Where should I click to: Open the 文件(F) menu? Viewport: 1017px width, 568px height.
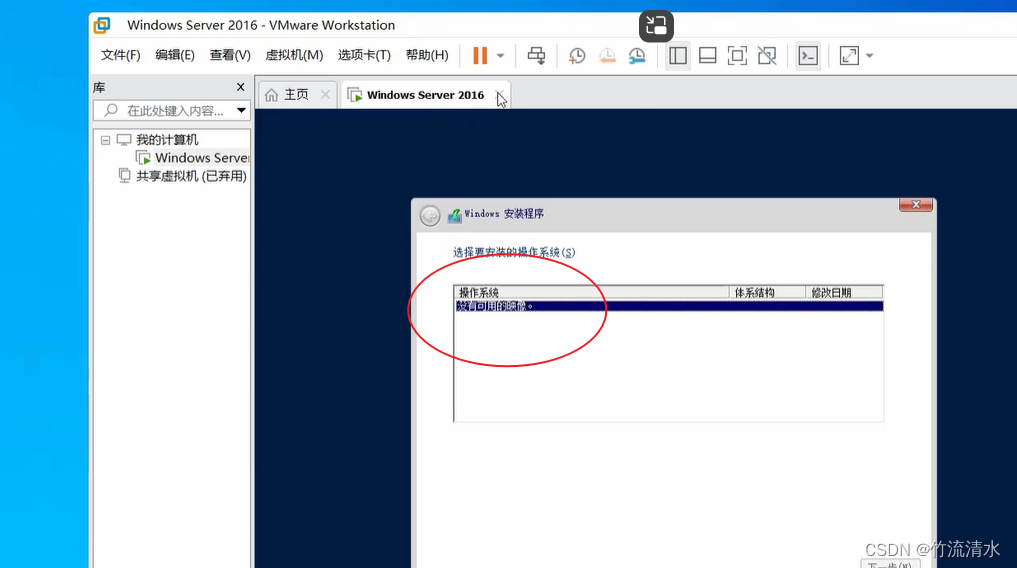tap(121, 55)
